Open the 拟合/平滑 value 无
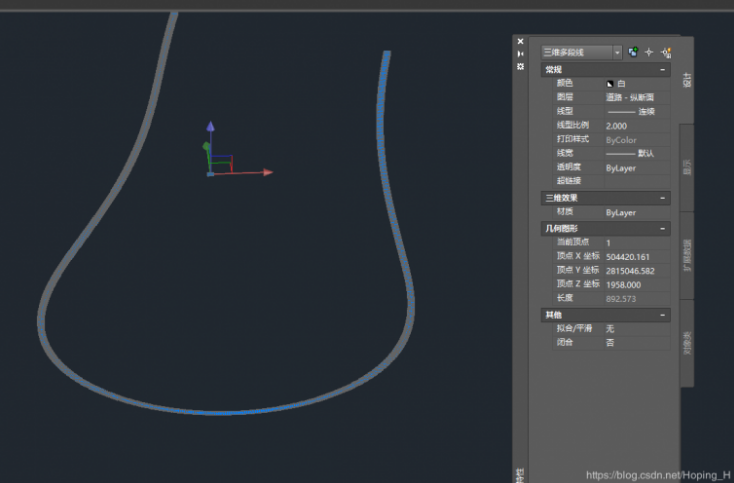Image resolution: width=734 pixels, height=483 pixels. tap(637, 329)
